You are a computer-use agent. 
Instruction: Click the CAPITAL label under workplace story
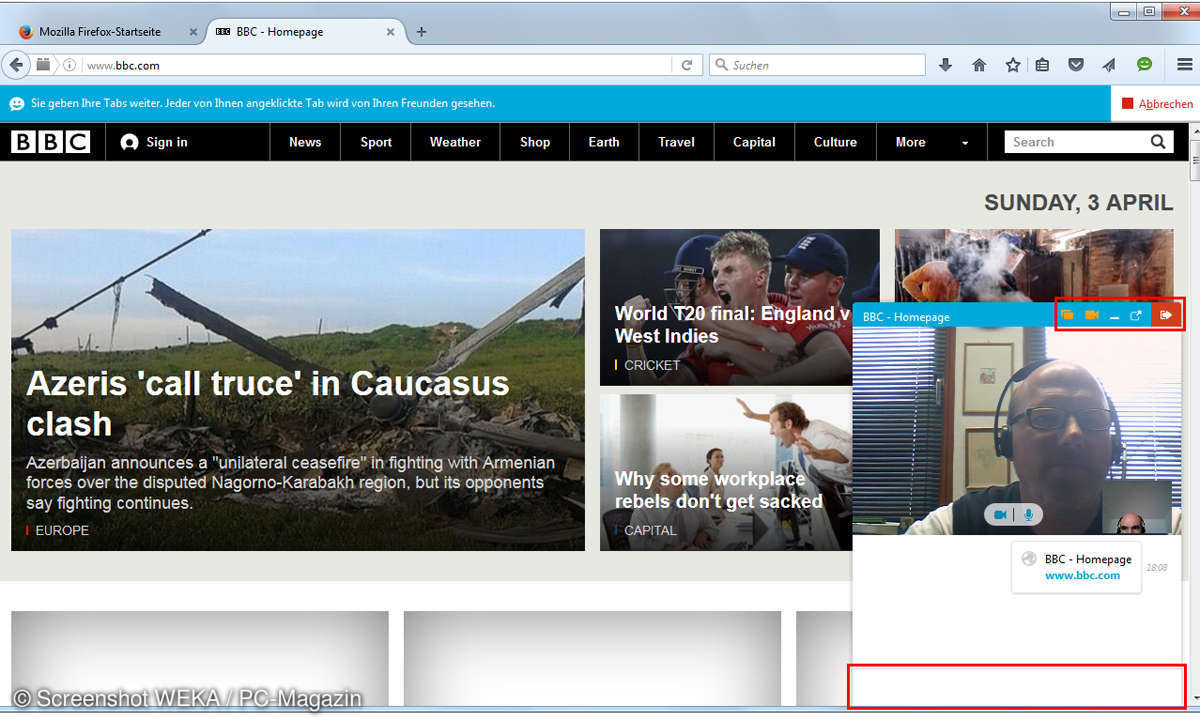point(650,530)
